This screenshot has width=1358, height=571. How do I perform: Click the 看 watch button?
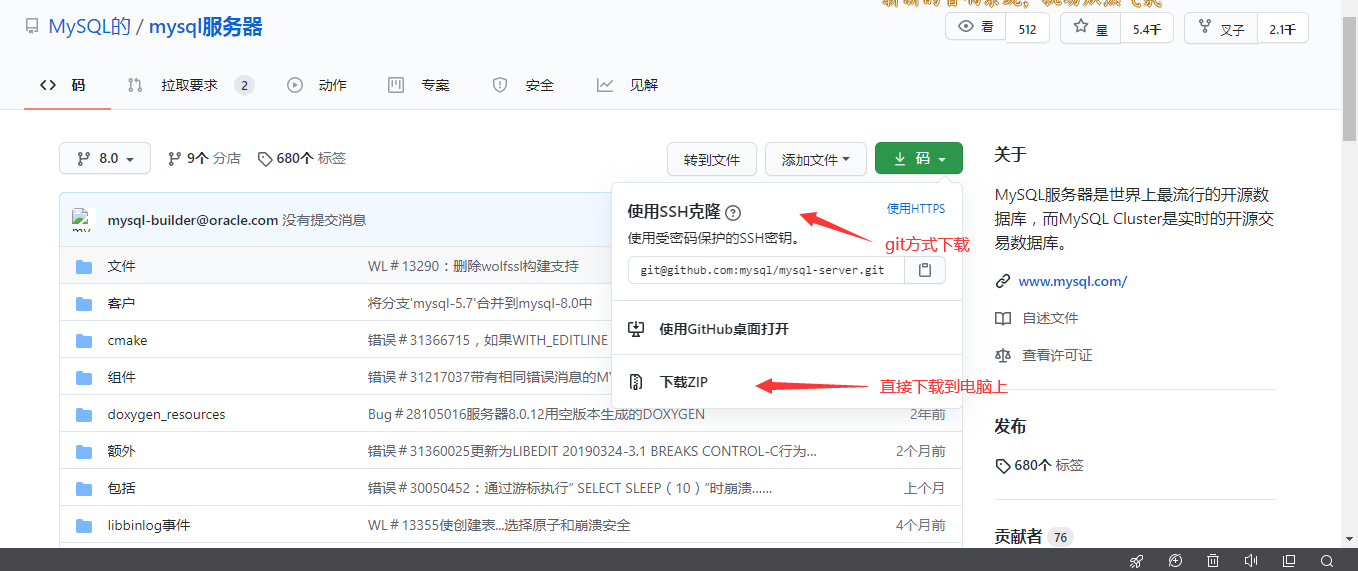[976, 27]
